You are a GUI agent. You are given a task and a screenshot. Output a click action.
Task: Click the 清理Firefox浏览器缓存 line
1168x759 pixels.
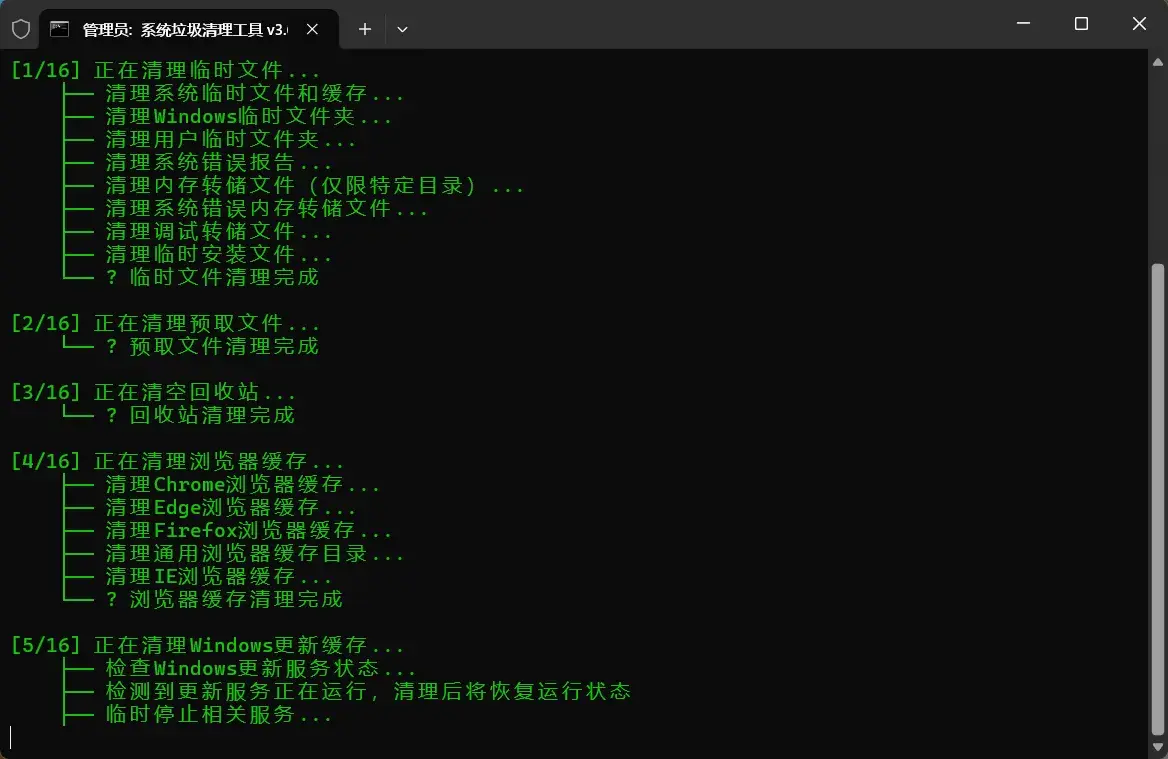pyautogui.click(x=245, y=530)
